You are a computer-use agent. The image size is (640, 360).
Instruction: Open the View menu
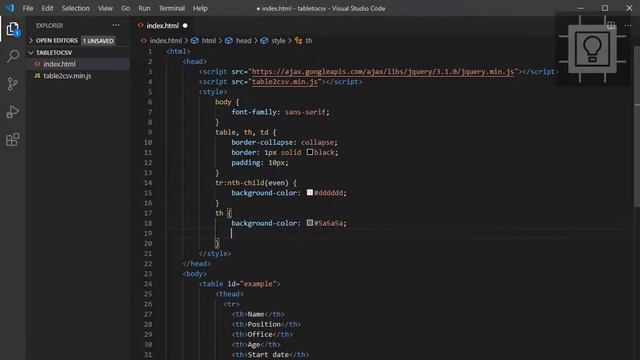tap(105, 8)
